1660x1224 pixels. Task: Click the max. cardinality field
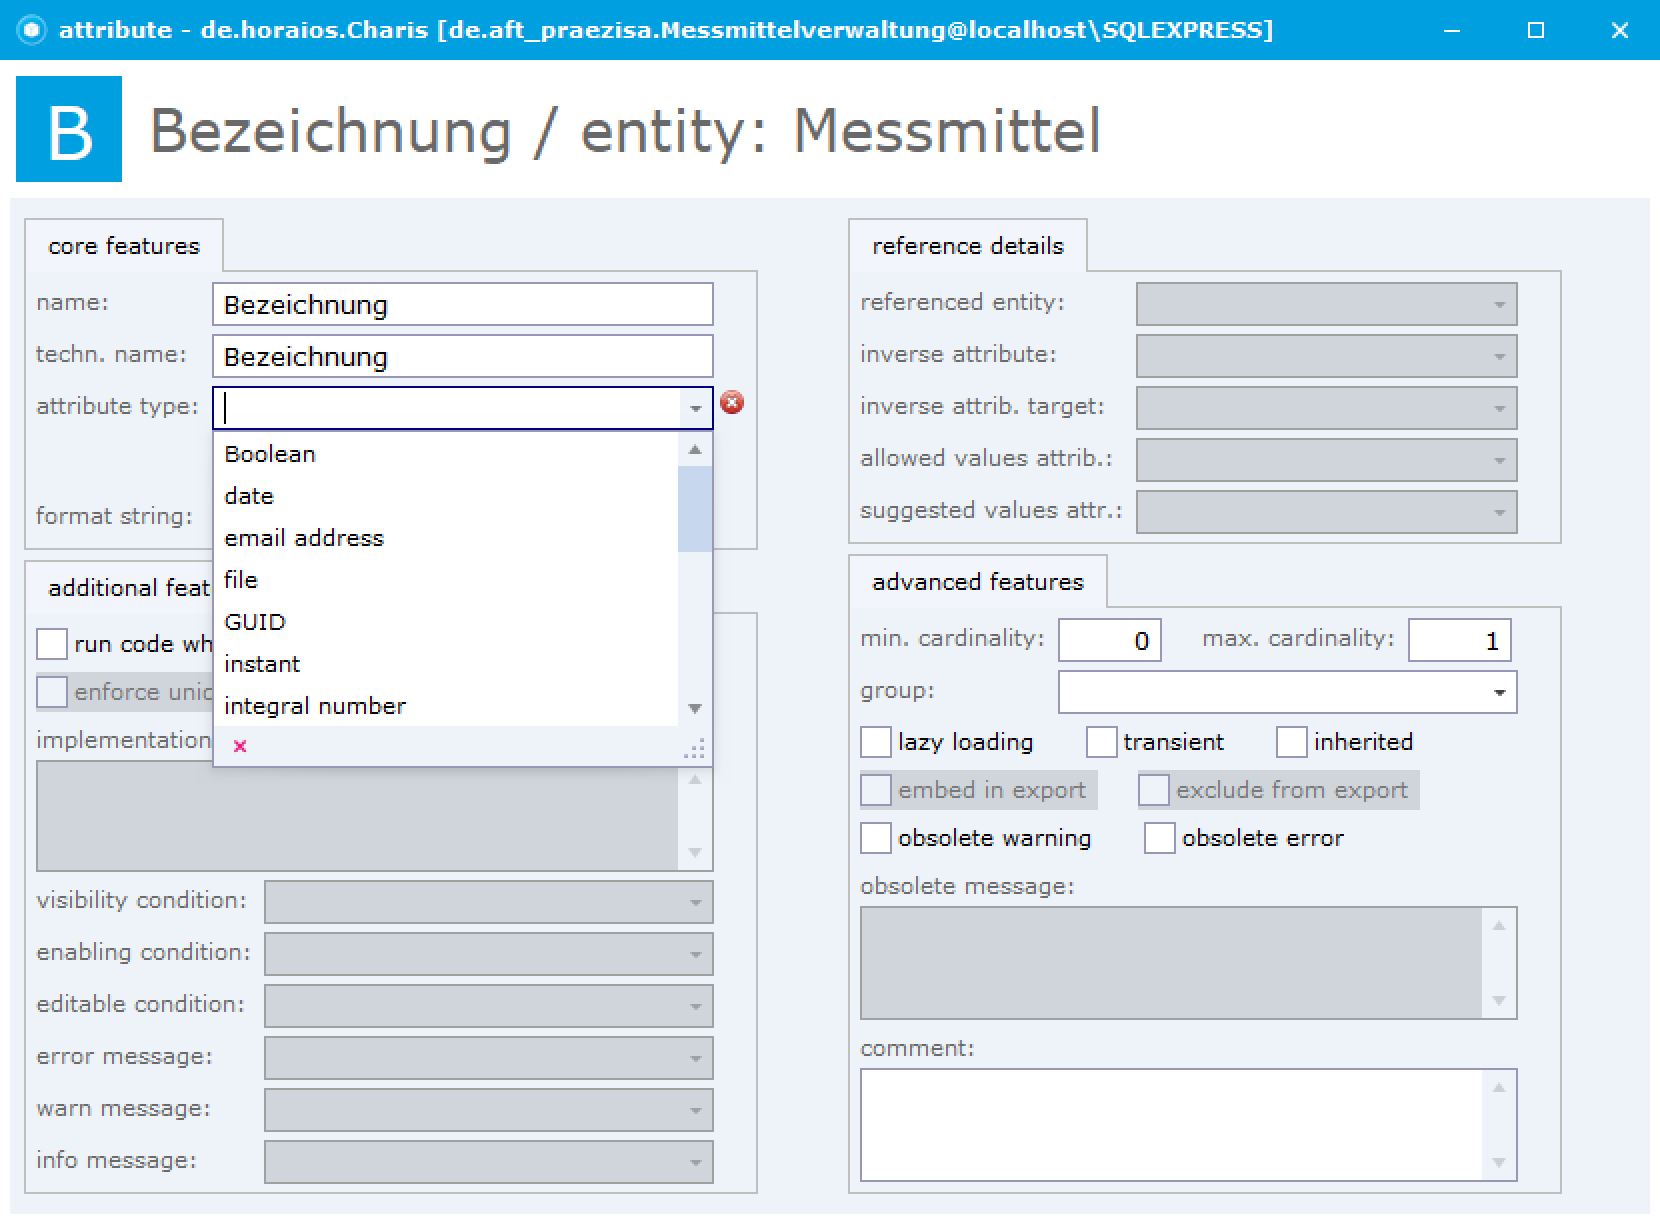pos(1459,640)
